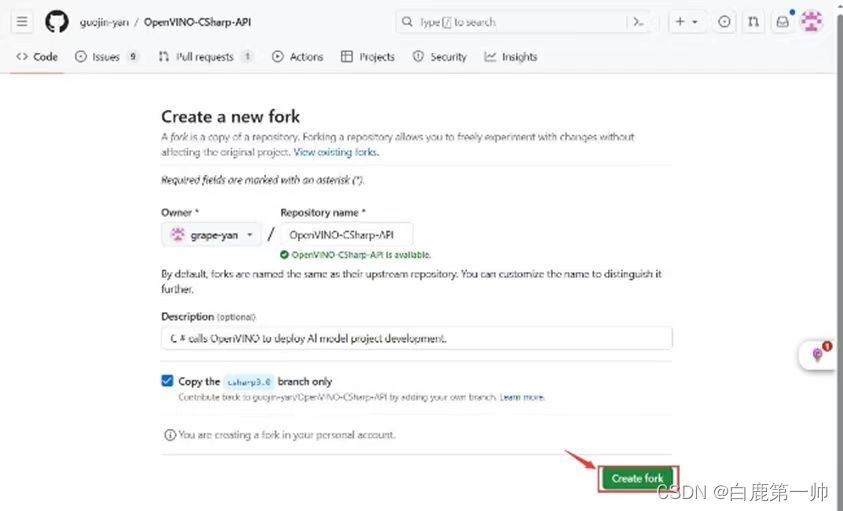Open the hamburger navigation menu
Screen dimensions: 843x511
pos(22,22)
